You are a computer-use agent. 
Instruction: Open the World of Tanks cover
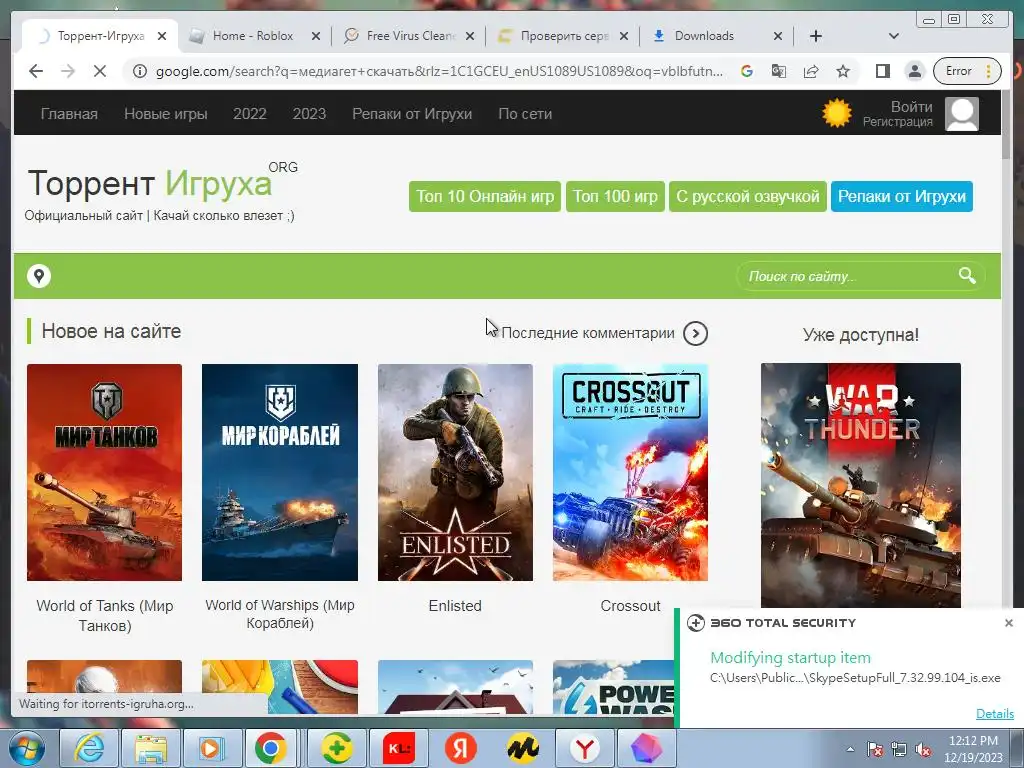[104, 472]
